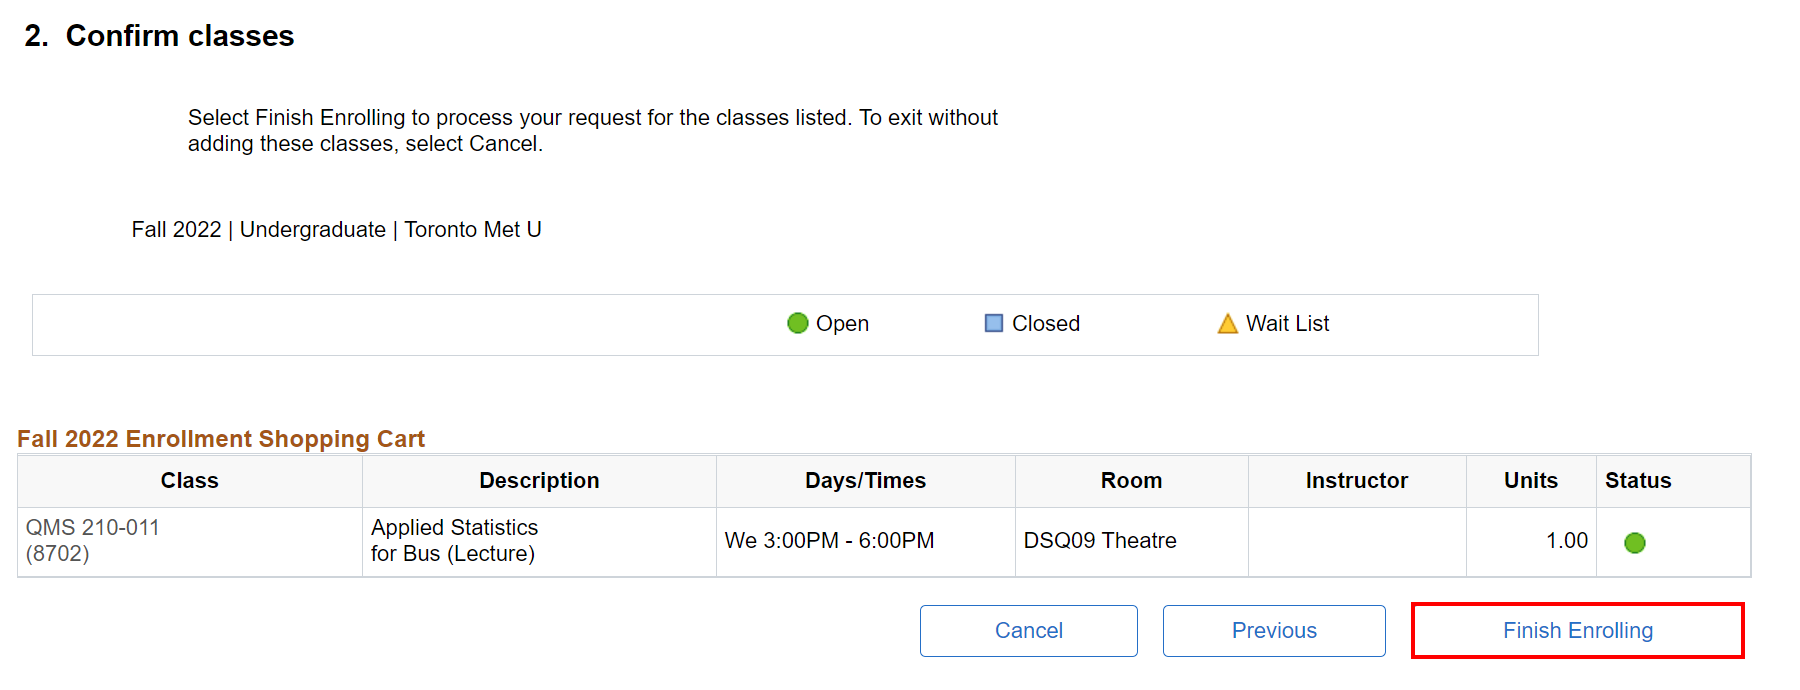The image size is (1800, 690).
Task: Click the green Open legend icon
Action: 797,323
